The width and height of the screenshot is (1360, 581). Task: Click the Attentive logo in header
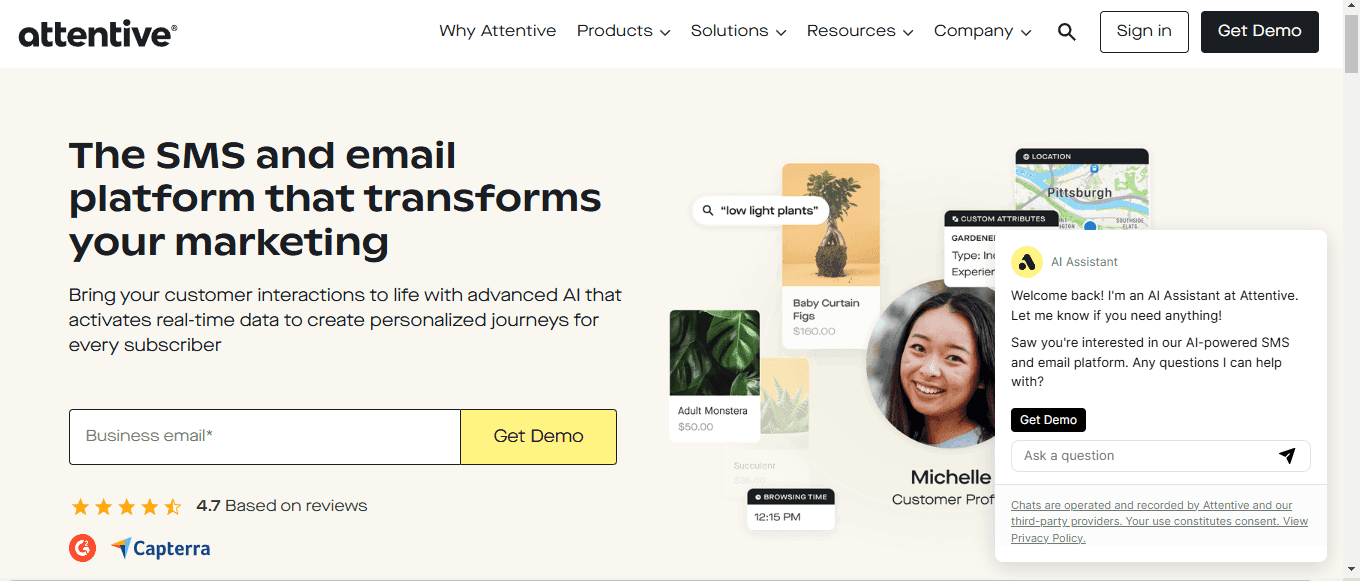(x=98, y=33)
